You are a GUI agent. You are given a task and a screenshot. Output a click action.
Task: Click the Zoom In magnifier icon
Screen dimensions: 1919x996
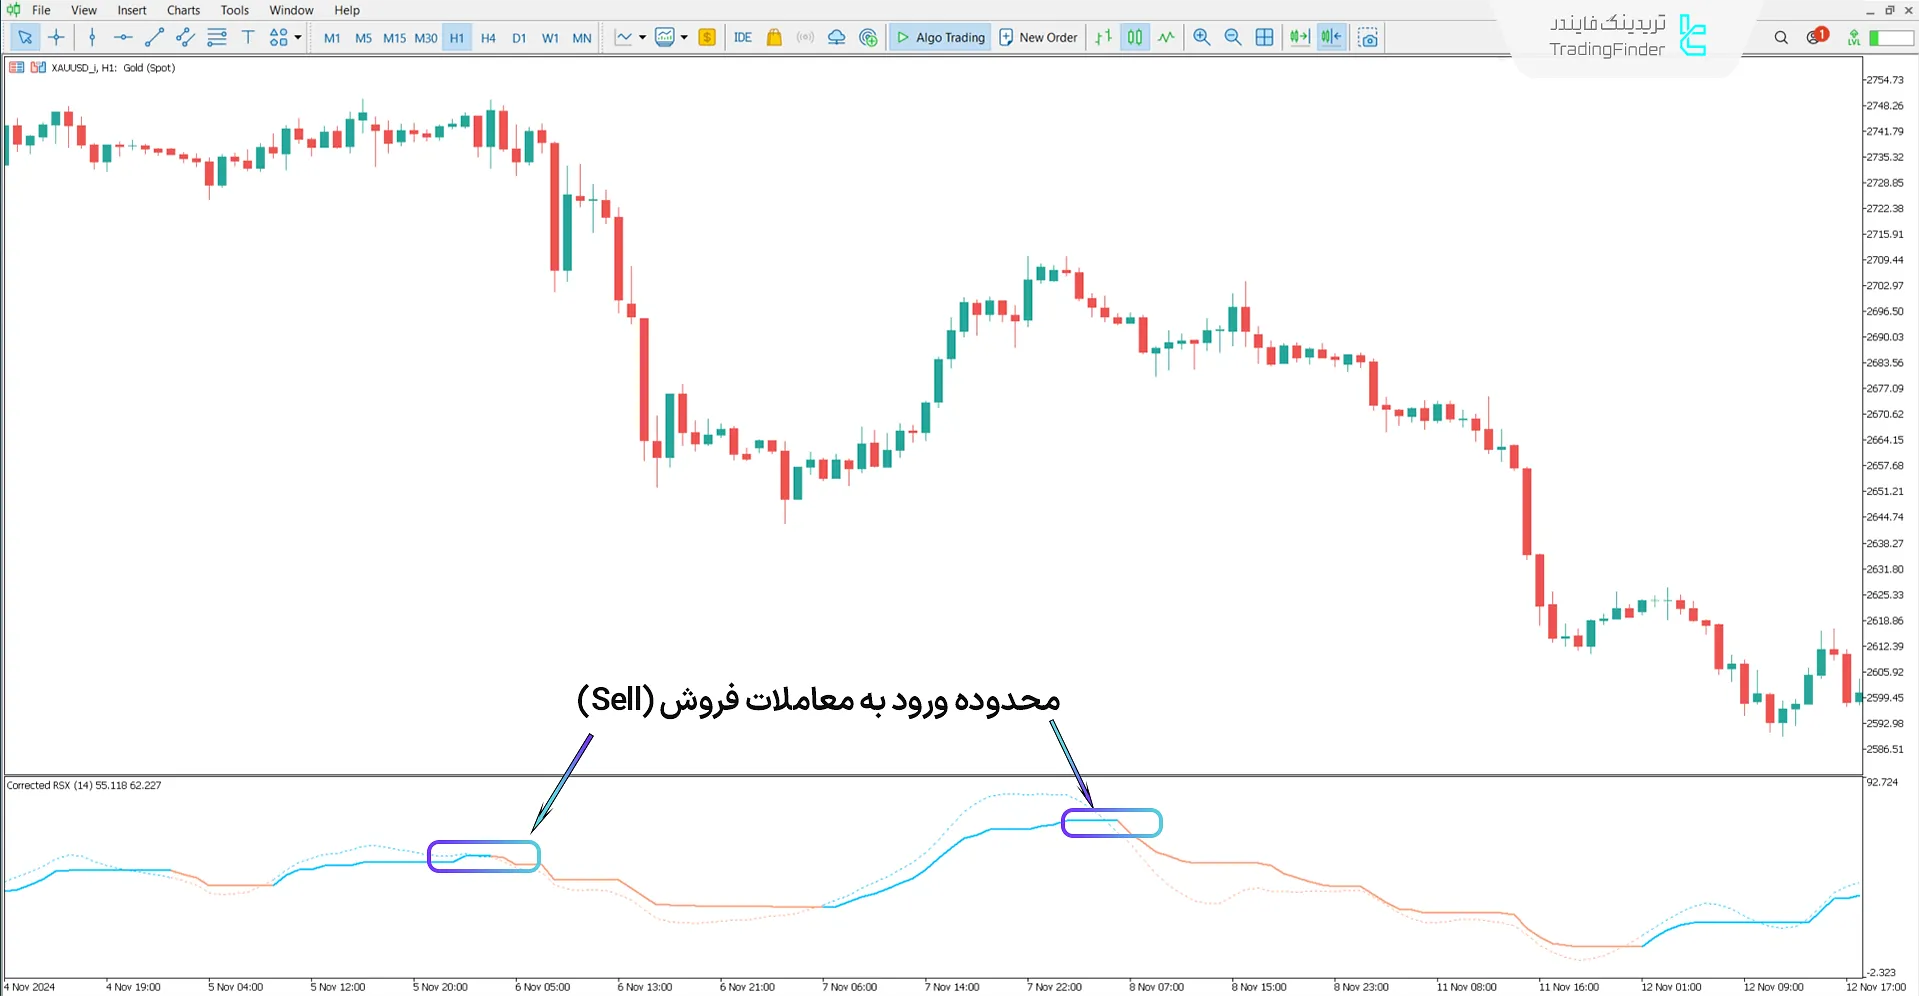1201,37
